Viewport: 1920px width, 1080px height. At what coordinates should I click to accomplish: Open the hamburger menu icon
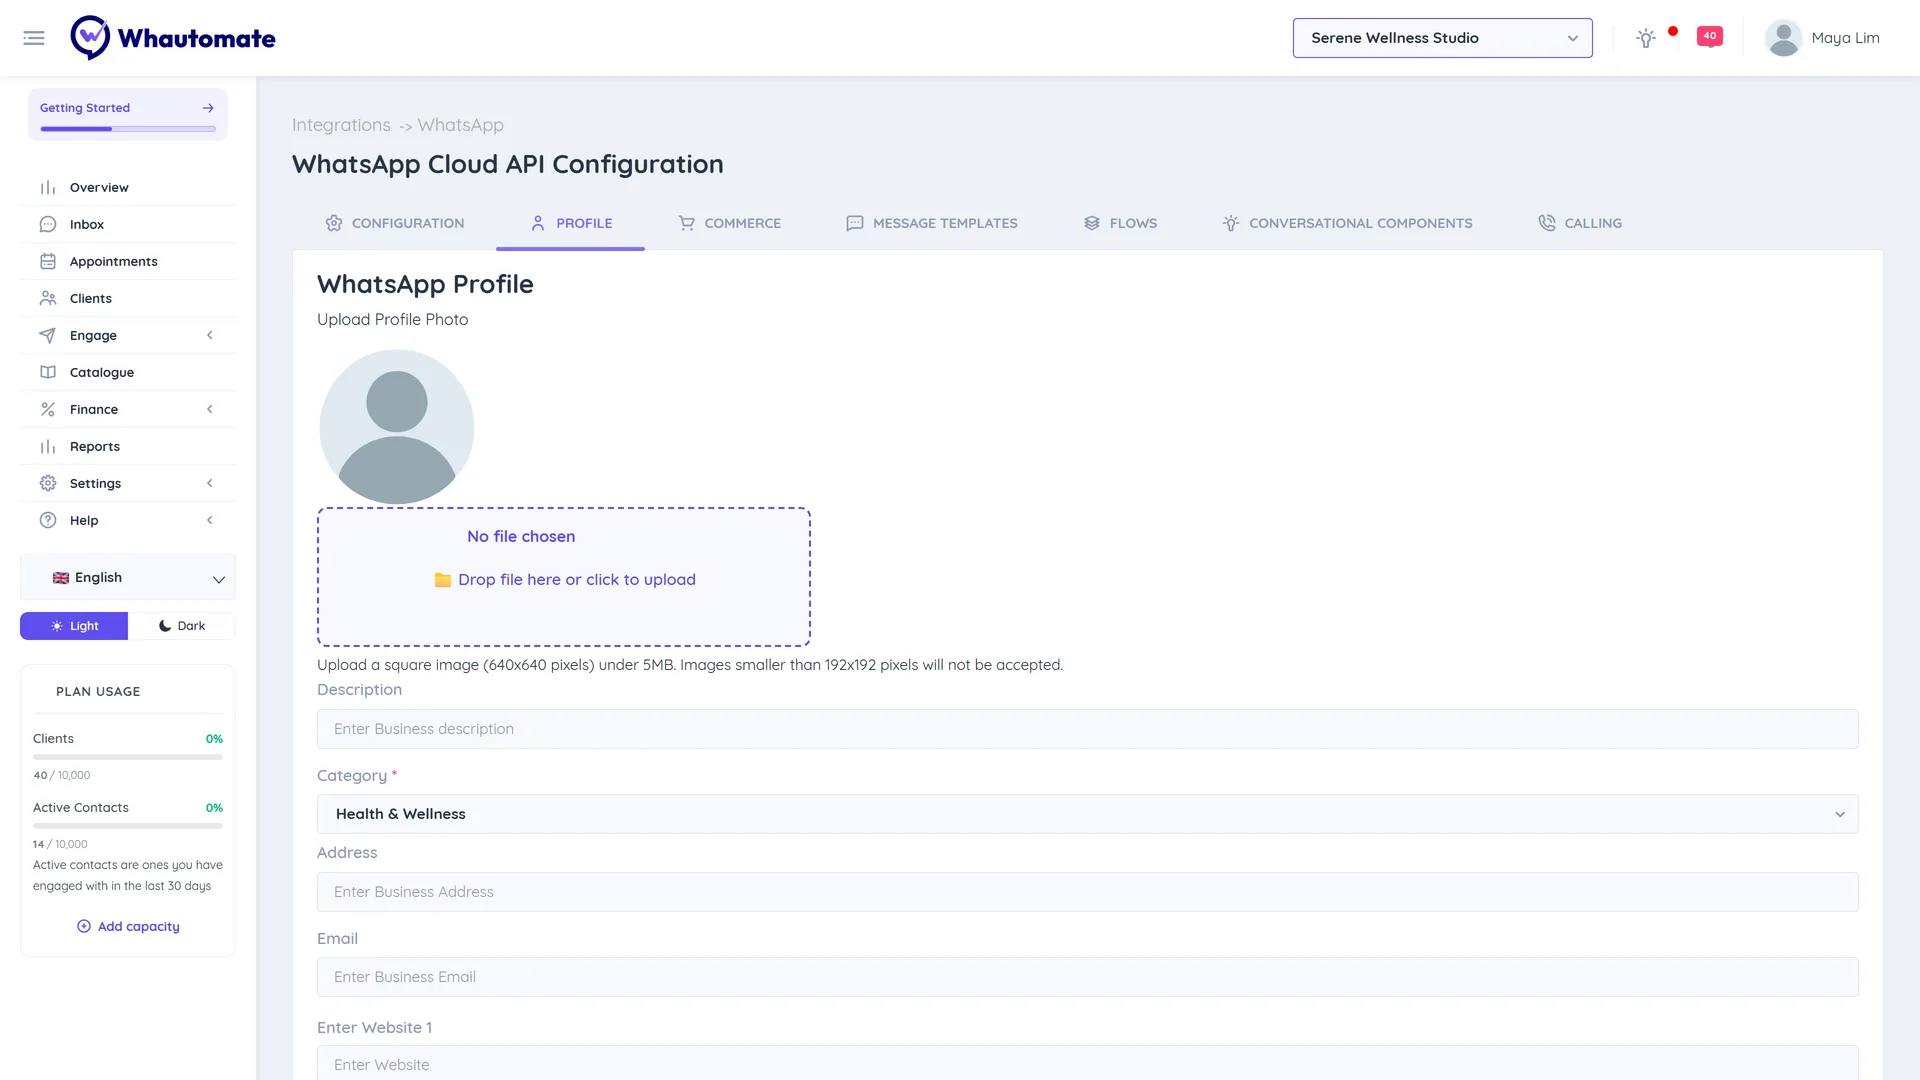point(34,38)
